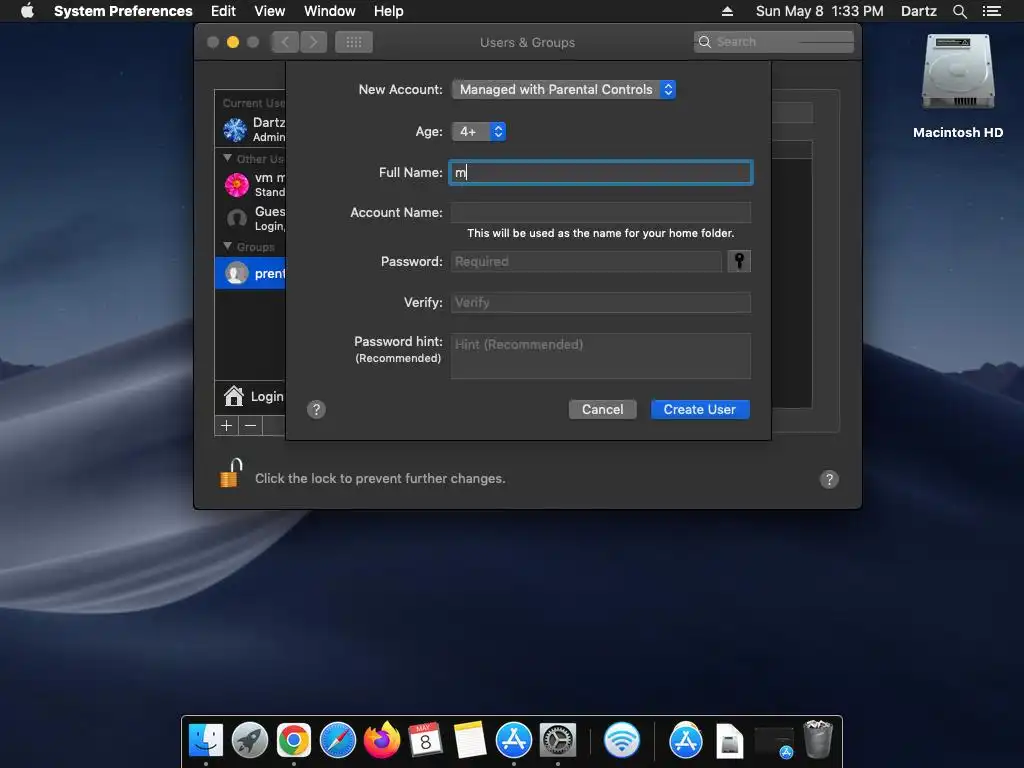Open the Window menu
The width and height of the screenshot is (1024, 768).
[x=330, y=11]
